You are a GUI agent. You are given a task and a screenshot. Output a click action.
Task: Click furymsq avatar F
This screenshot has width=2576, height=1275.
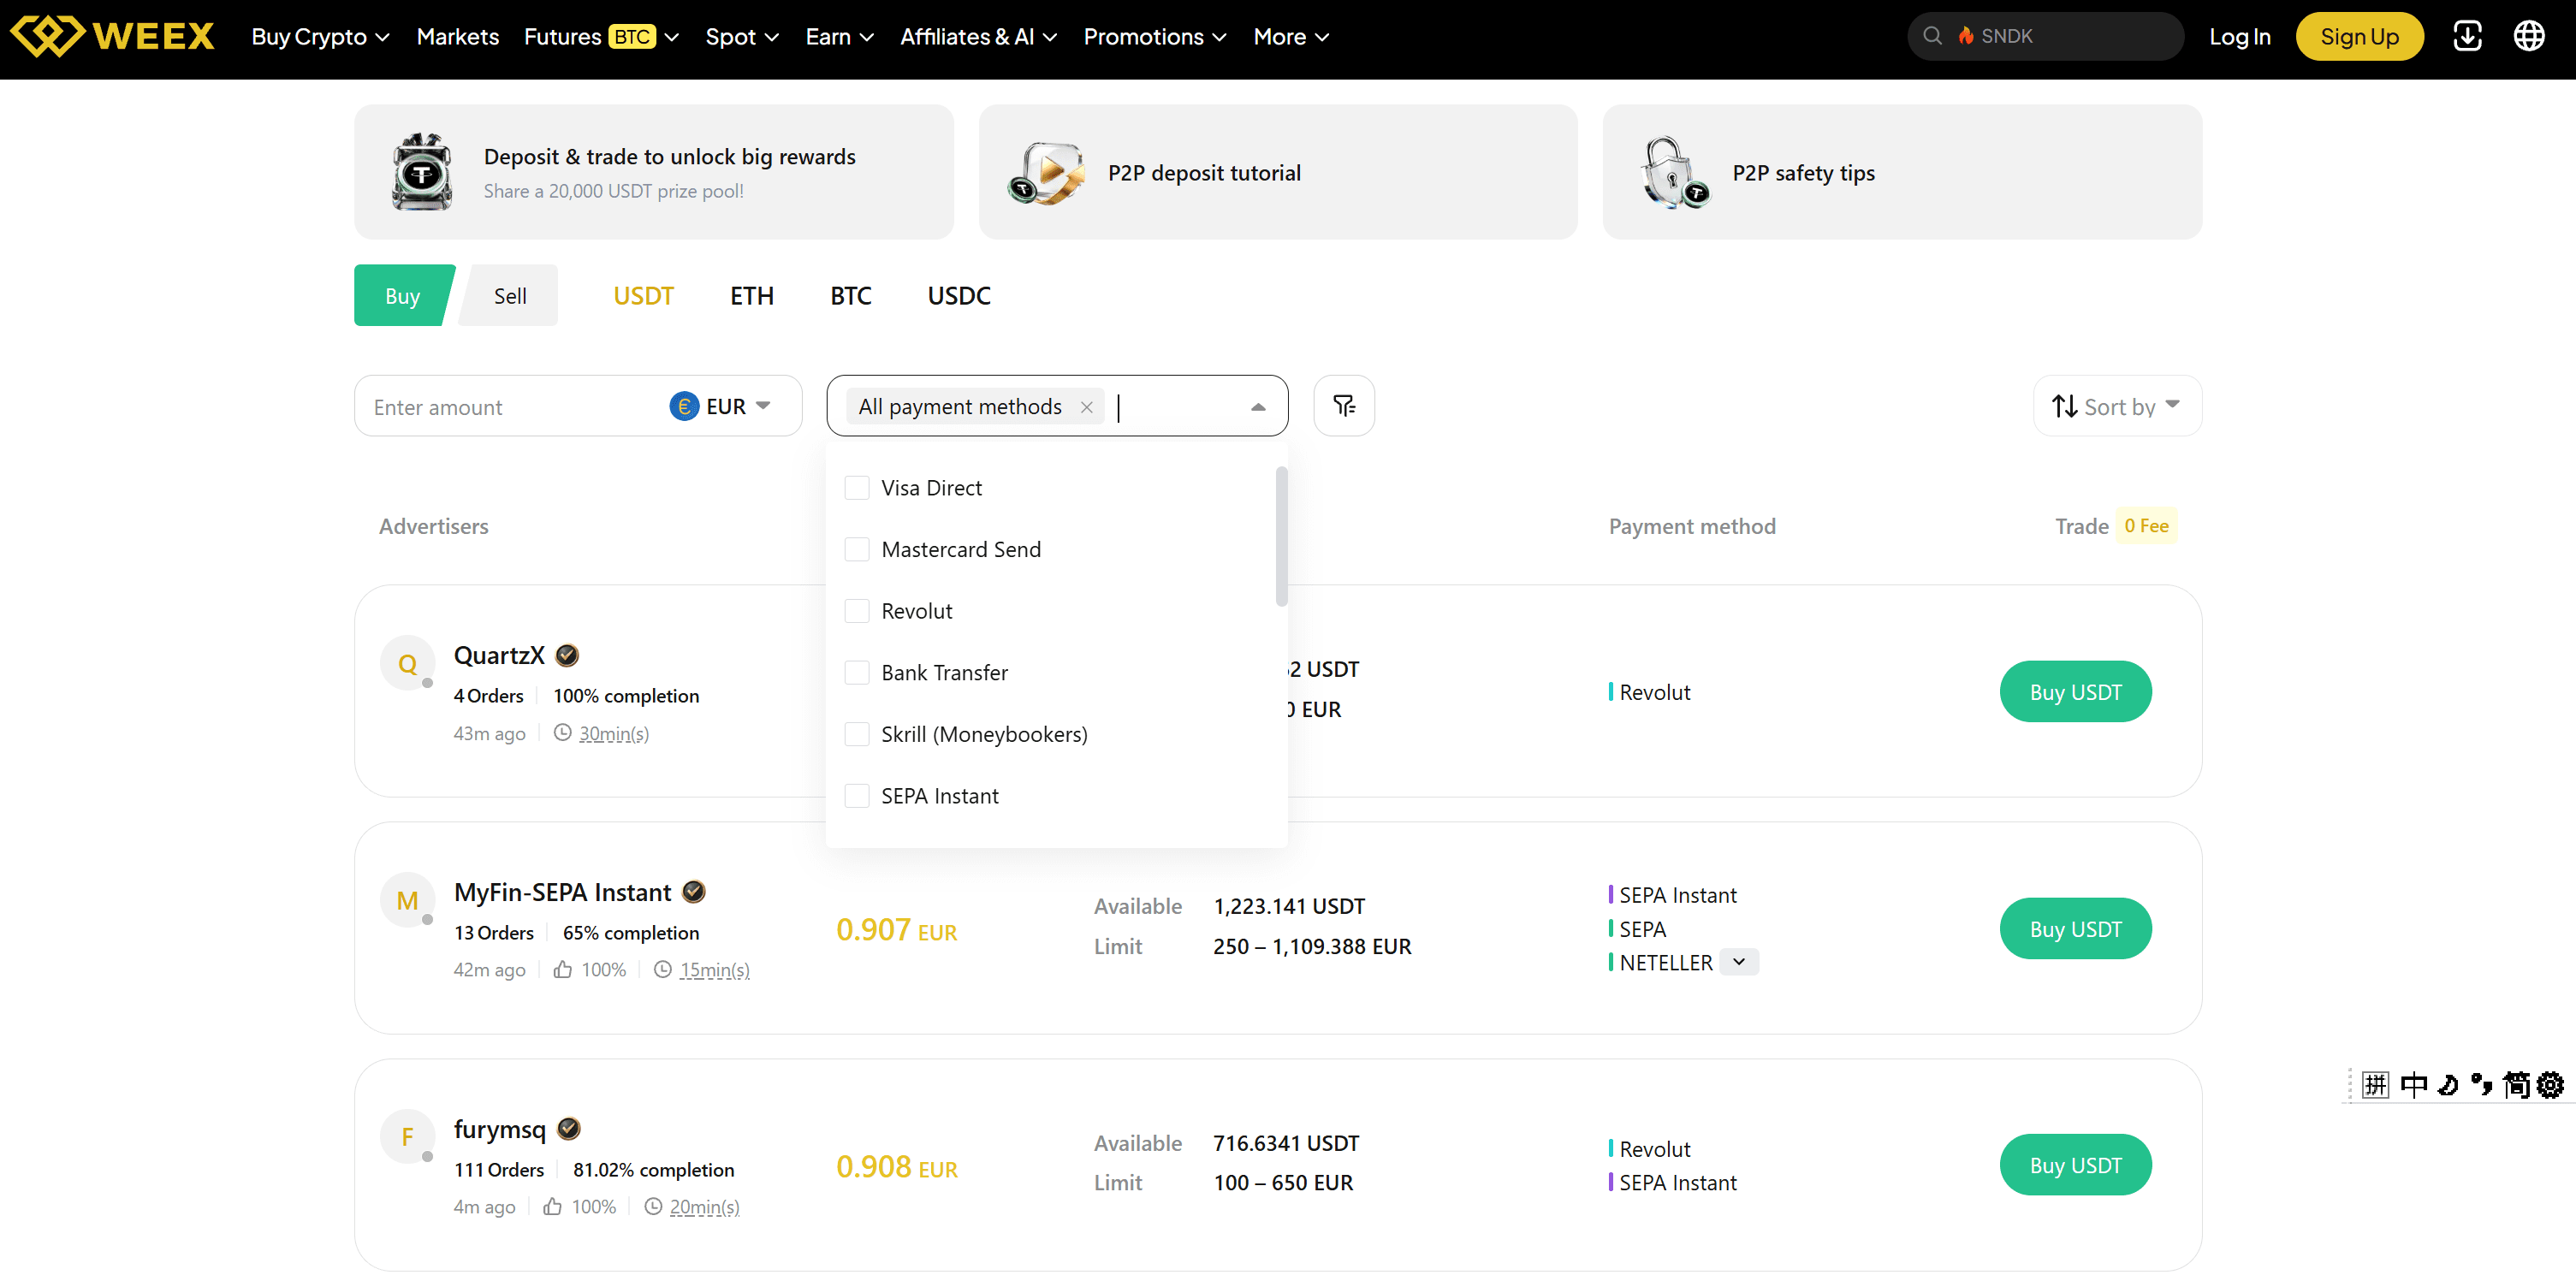407,1136
